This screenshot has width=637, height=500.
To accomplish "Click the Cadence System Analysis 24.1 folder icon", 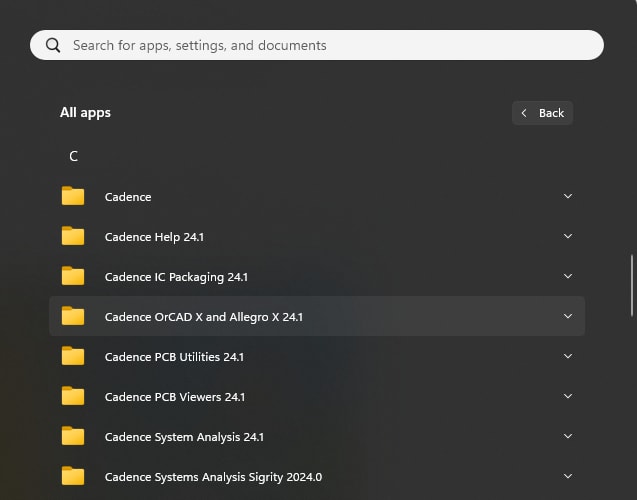I will (x=73, y=436).
